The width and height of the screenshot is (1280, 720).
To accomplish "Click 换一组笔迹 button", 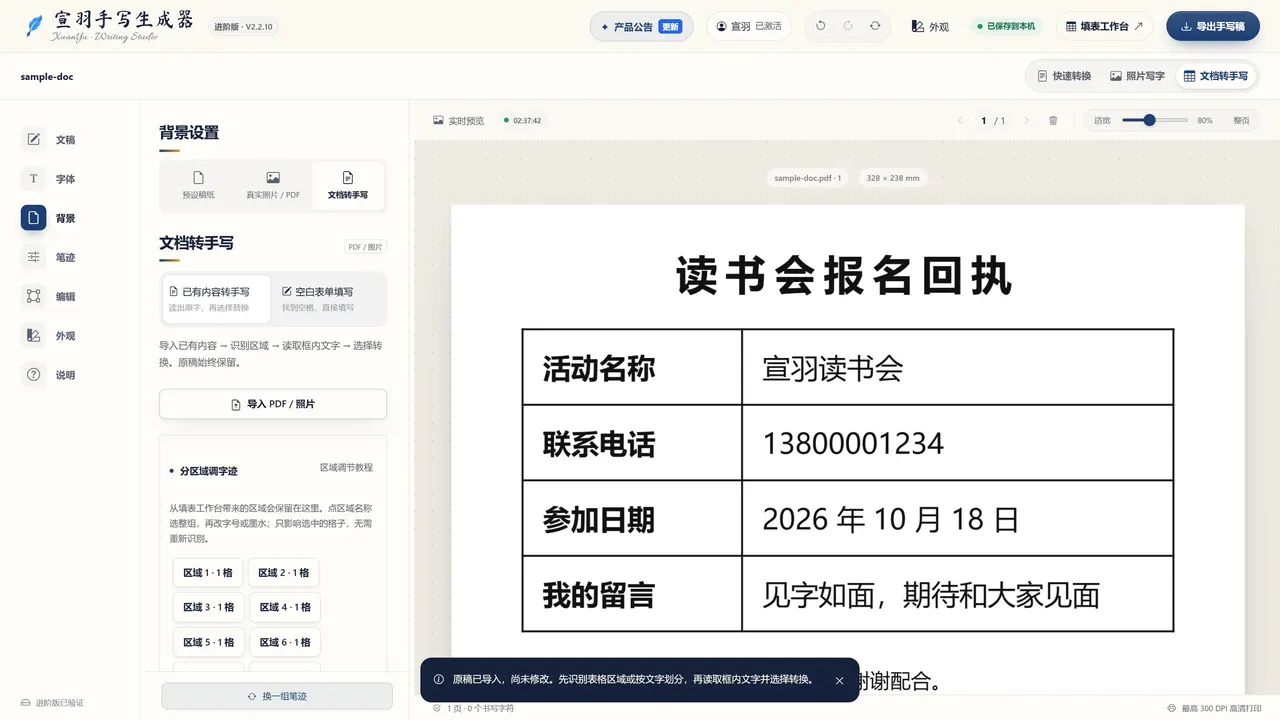I will [277, 696].
